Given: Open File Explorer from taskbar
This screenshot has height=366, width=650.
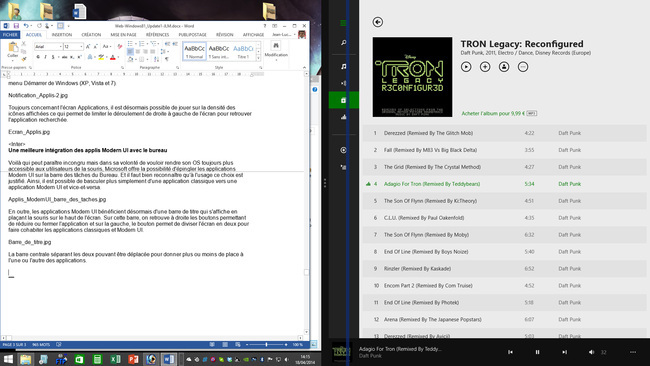Looking at the screenshot, I should (26, 359).
